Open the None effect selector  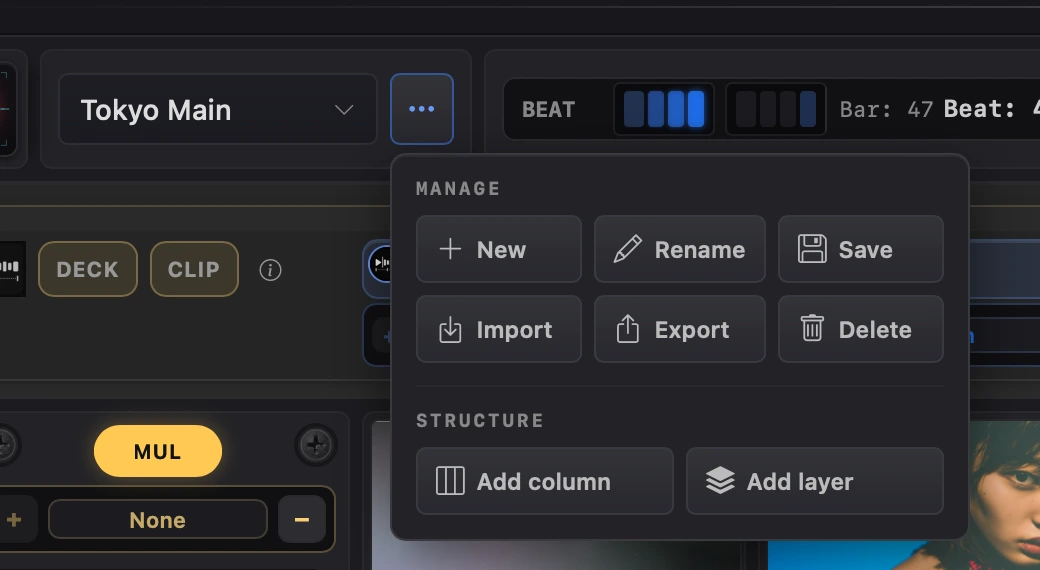click(x=158, y=520)
